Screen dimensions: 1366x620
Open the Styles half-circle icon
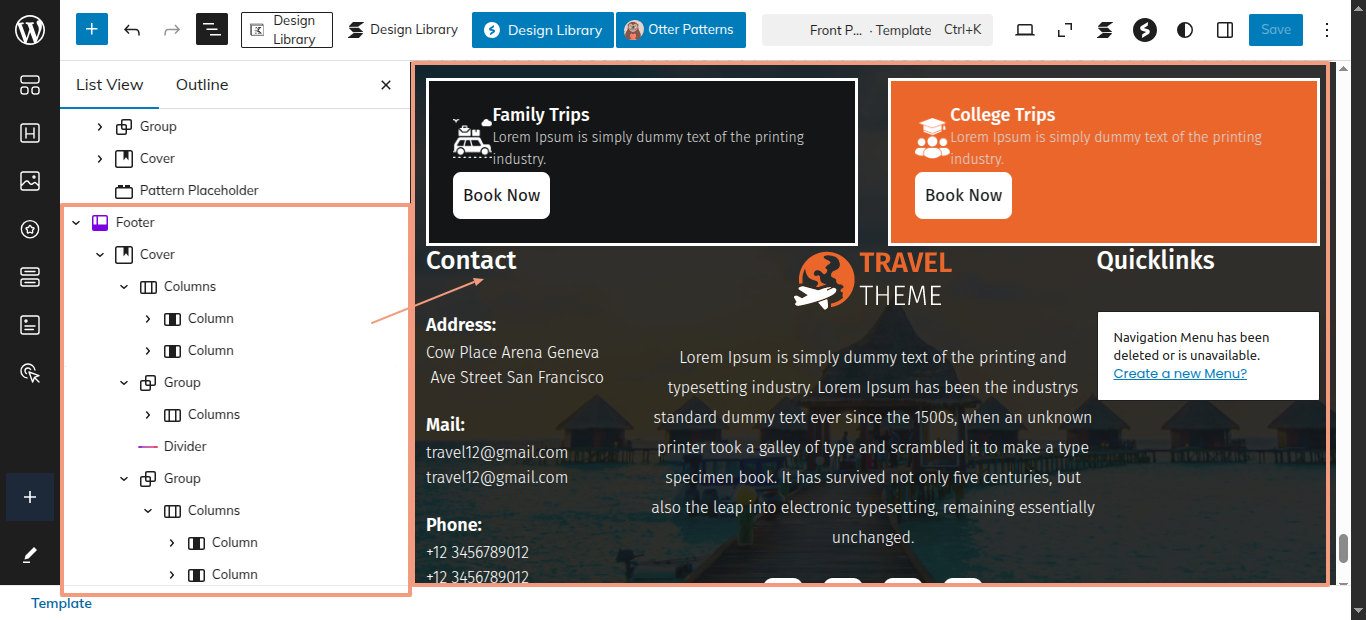(x=1185, y=30)
